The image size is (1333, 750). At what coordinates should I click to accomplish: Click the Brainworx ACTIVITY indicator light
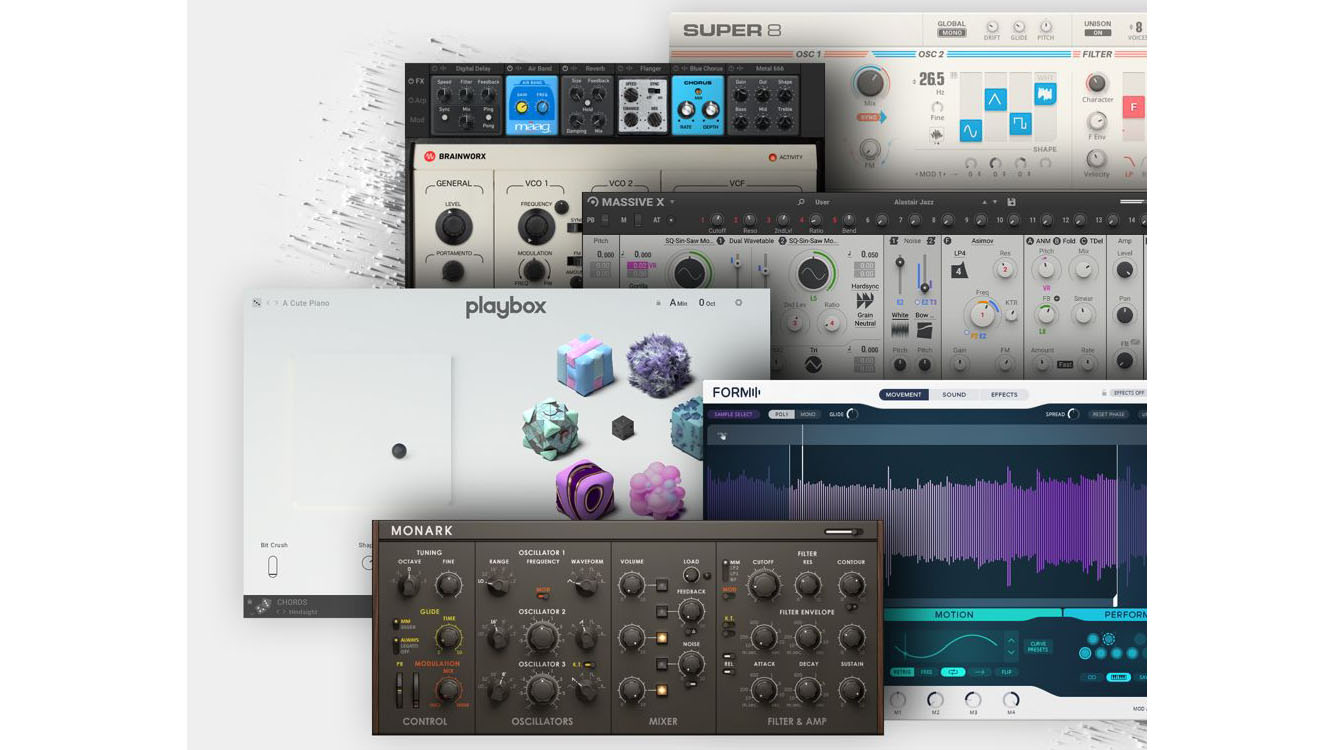(772, 157)
